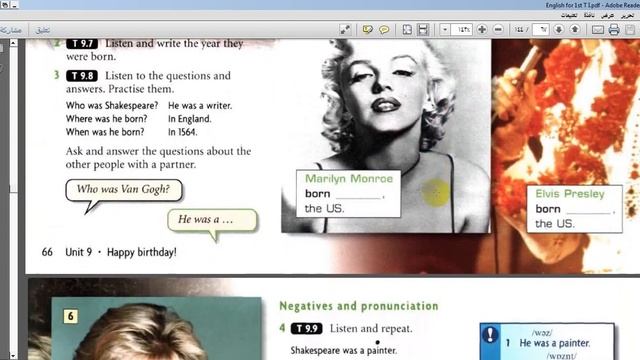Viewport: 640px width, 360px height.
Task: Click the text 'Shakespeare was a painter.'
Action: (x=343, y=350)
